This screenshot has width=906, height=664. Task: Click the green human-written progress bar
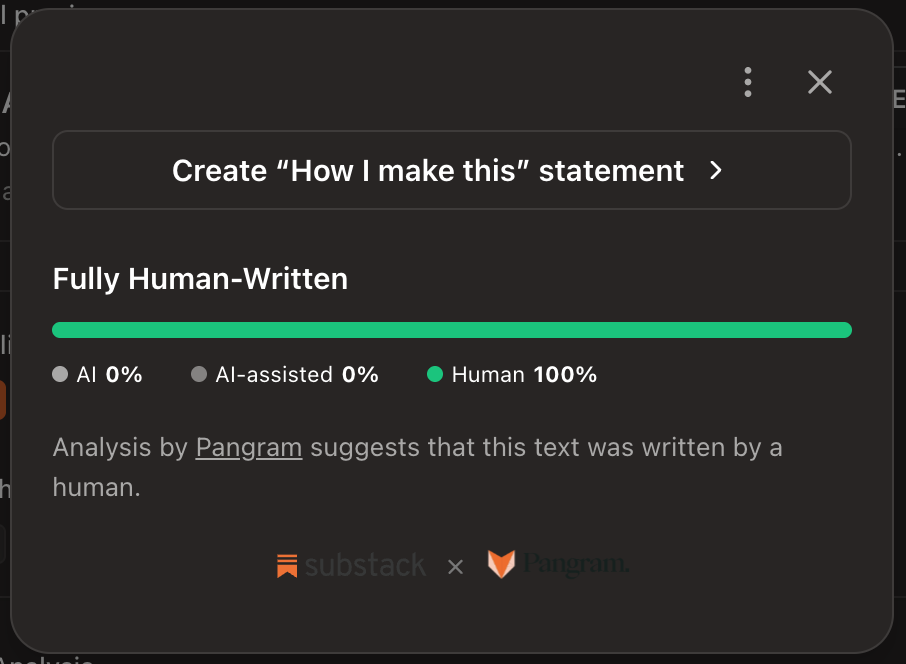point(451,330)
